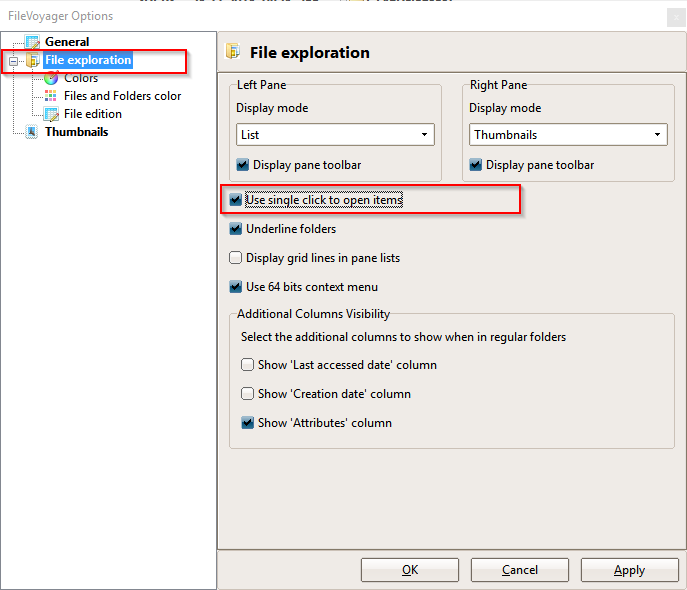
Task: Click the Apply button
Action: pos(630,570)
